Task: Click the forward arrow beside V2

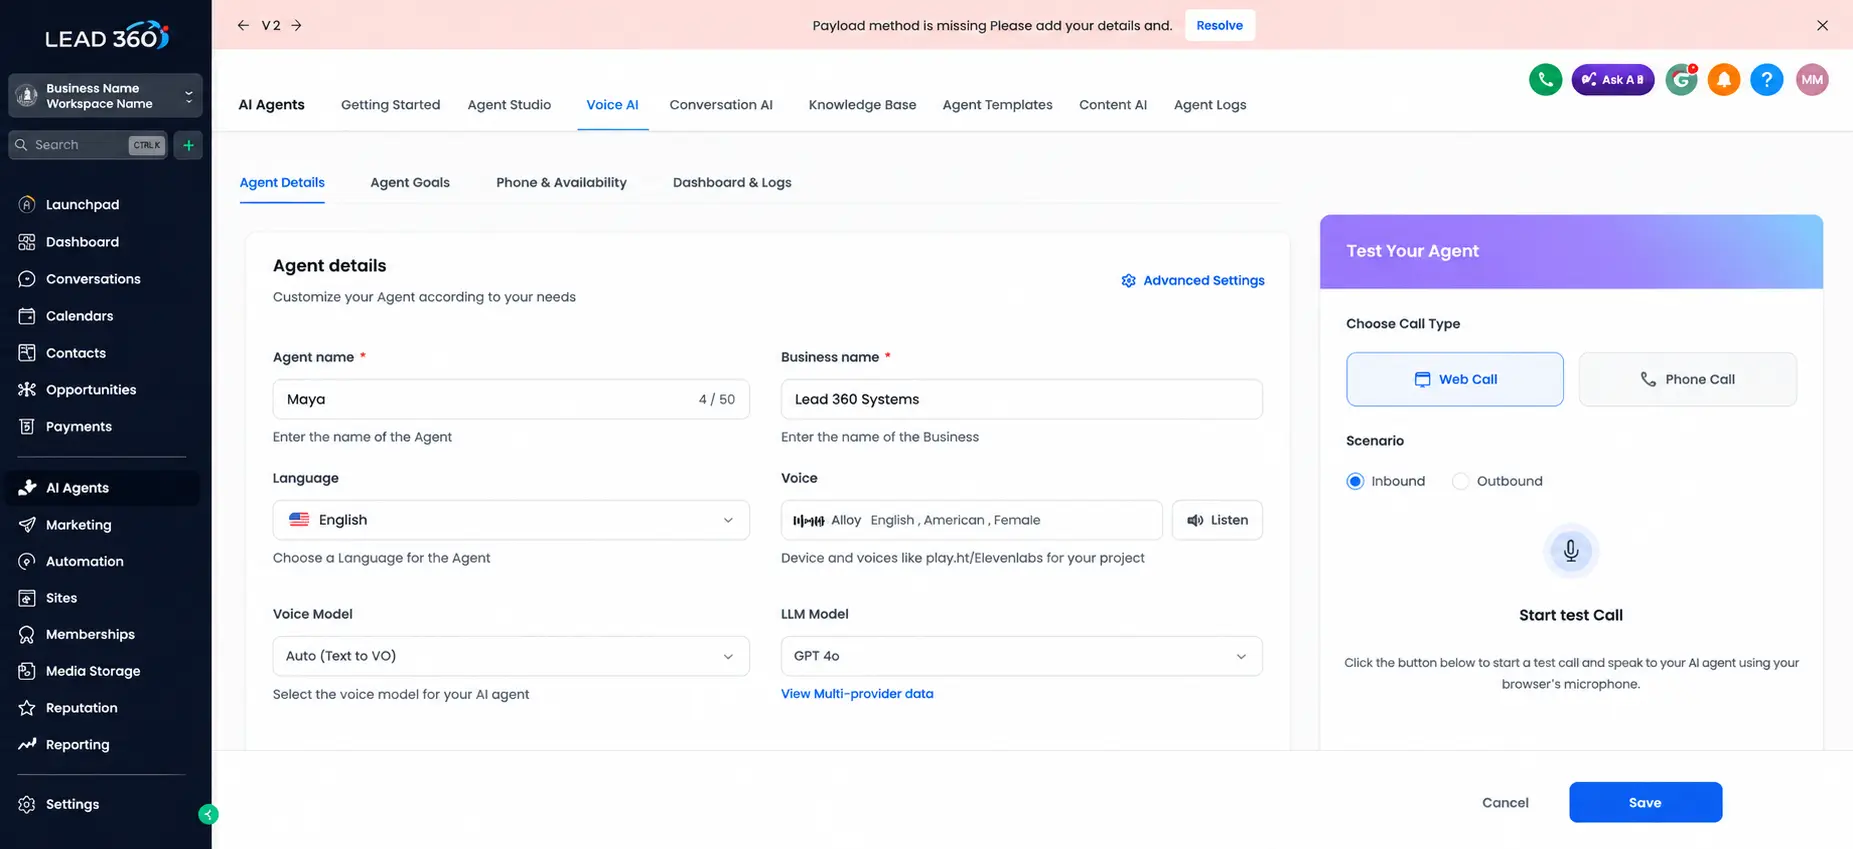Action: (297, 25)
